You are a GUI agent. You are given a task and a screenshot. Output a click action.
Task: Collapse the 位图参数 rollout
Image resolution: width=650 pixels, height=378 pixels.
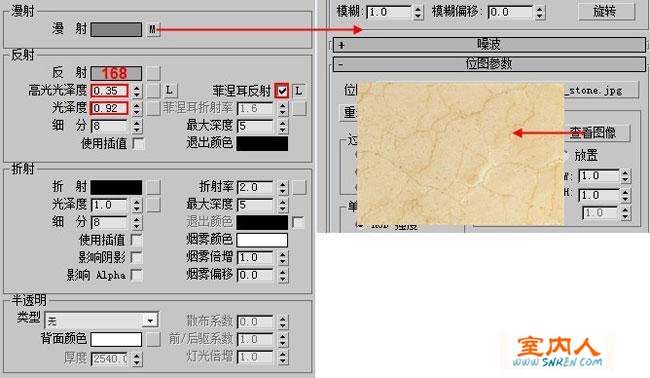tap(489, 64)
